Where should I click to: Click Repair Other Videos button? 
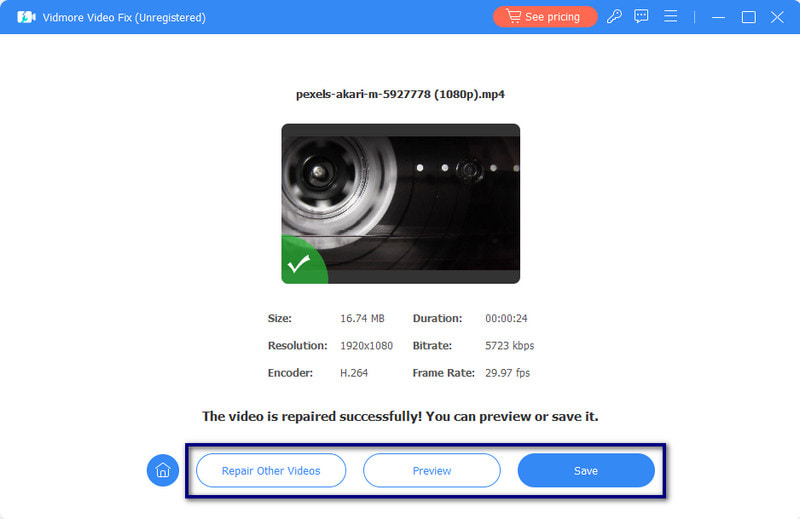pyautogui.click(x=271, y=470)
